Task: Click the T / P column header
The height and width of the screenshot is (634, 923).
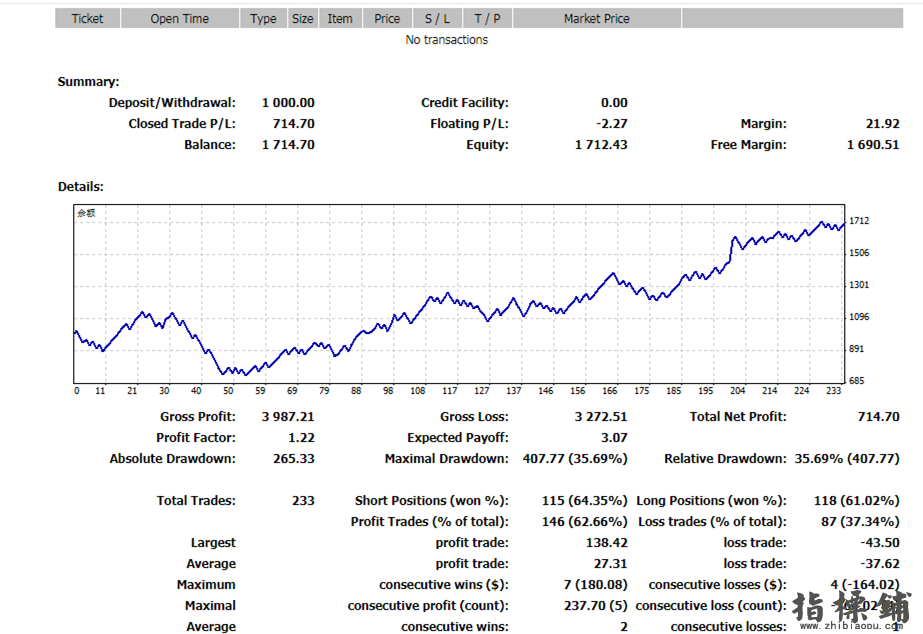Action: pos(487,18)
